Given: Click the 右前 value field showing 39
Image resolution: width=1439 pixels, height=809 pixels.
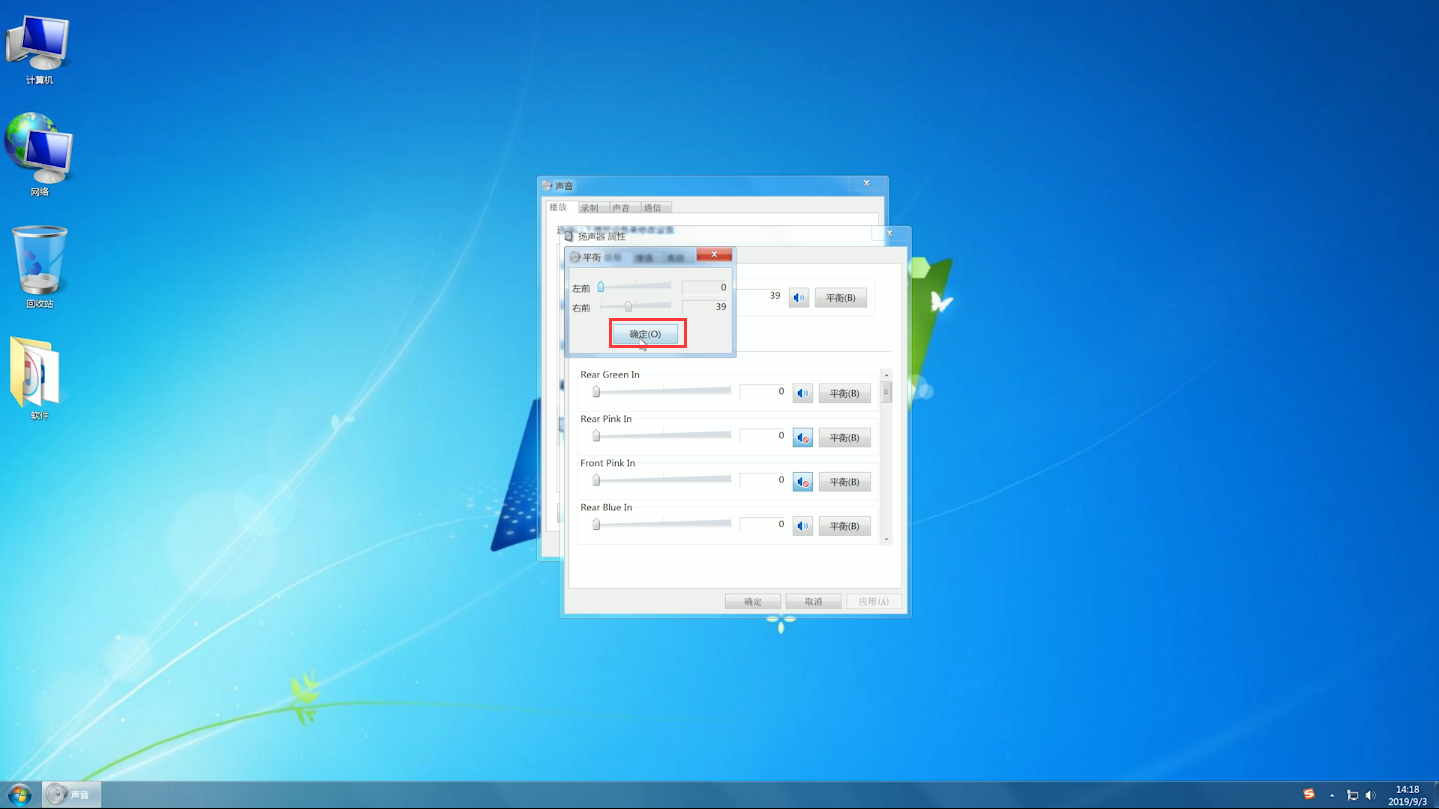Looking at the screenshot, I should (x=706, y=307).
